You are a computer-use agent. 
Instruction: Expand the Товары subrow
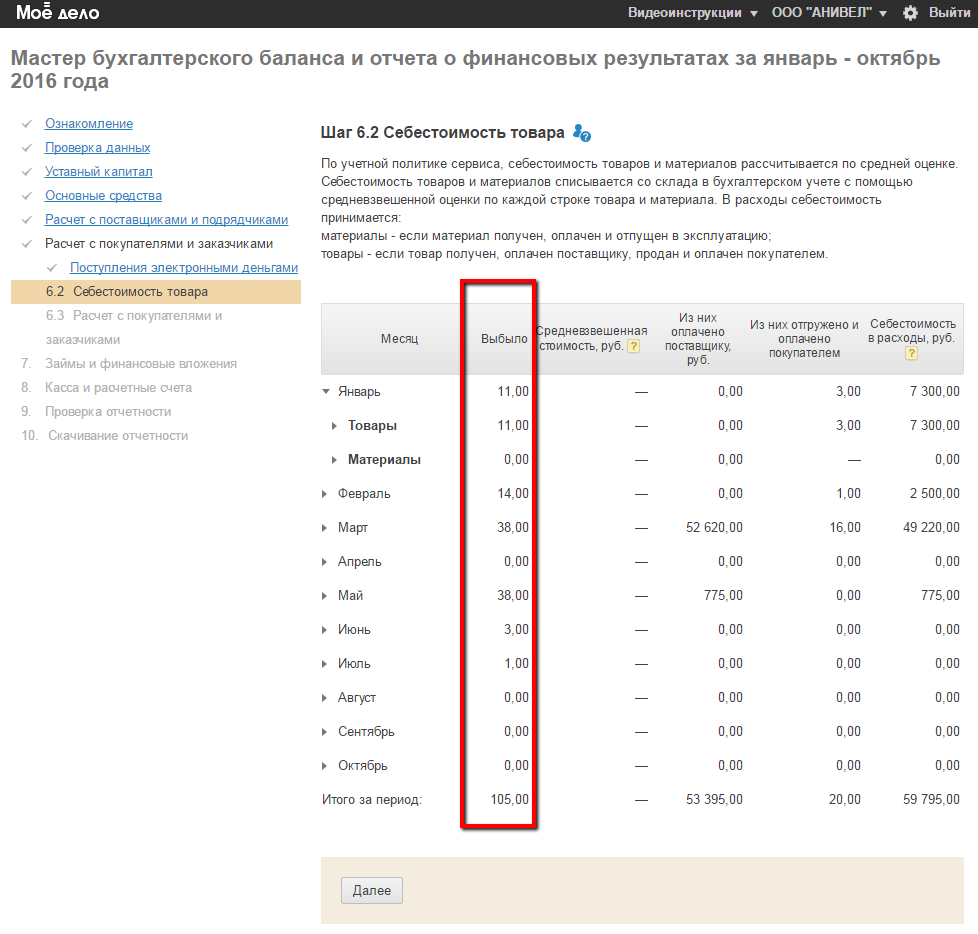pos(335,426)
